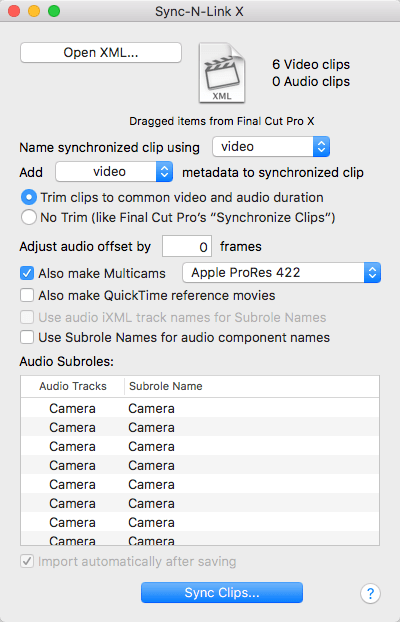Zoom the window with the green button
The height and width of the screenshot is (622, 400).
coord(54,11)
